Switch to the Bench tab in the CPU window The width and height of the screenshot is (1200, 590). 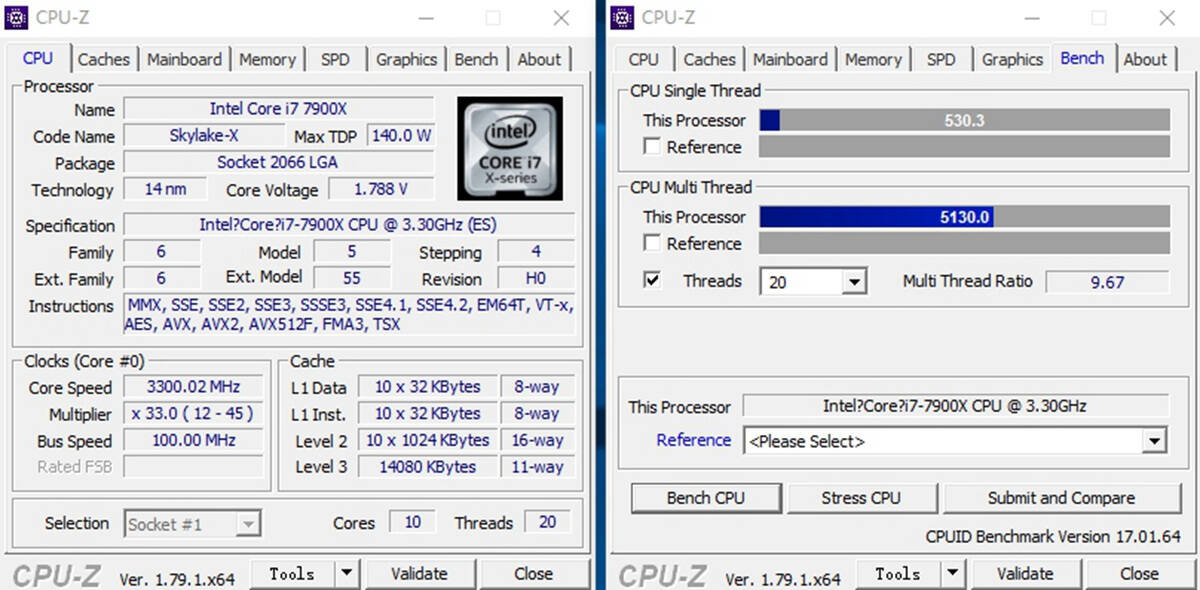coord(476,59)
